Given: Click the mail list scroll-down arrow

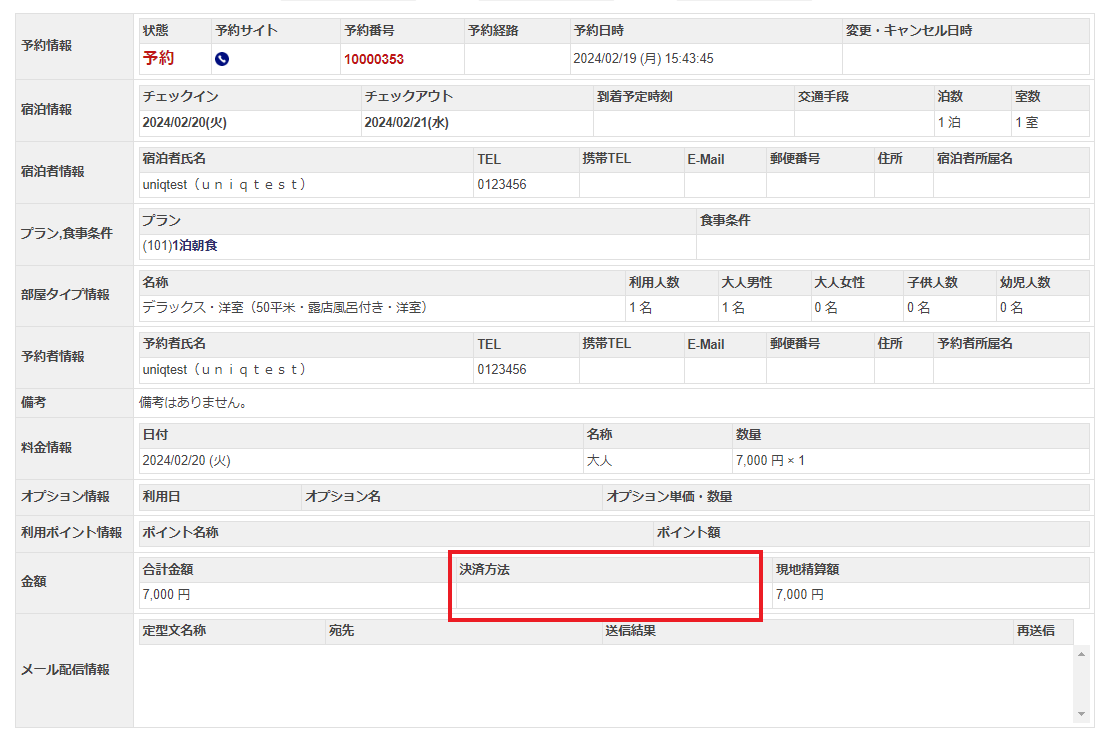Looking at the screenshot, I should tap(1080, 714).
